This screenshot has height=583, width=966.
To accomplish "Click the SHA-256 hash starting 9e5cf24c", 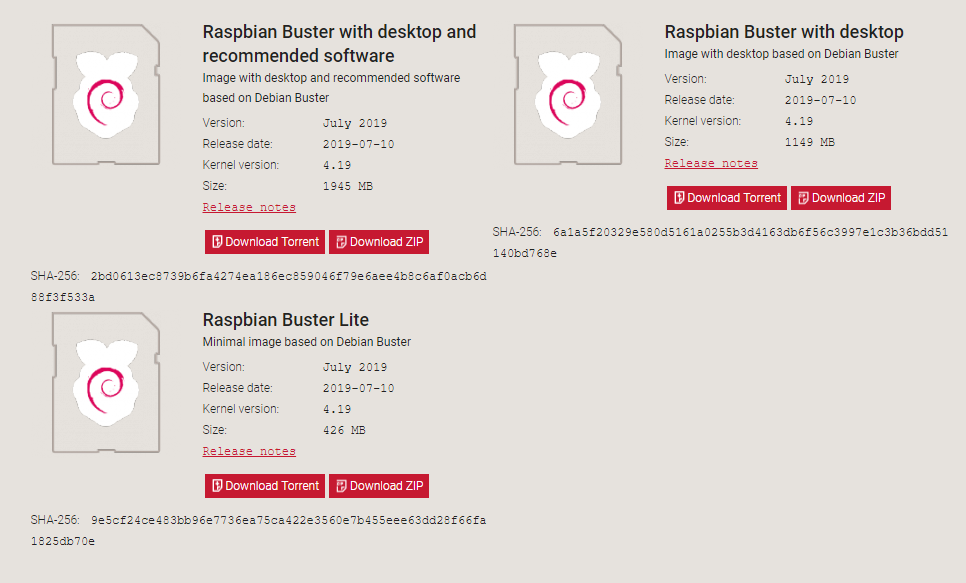I will (x=259, y=531).
